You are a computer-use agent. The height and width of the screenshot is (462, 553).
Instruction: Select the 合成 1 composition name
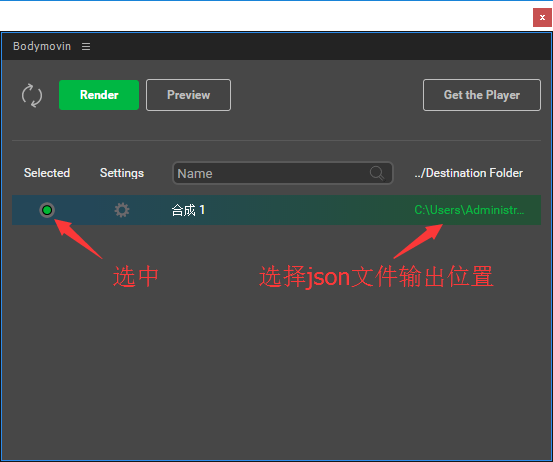(188, 210)
